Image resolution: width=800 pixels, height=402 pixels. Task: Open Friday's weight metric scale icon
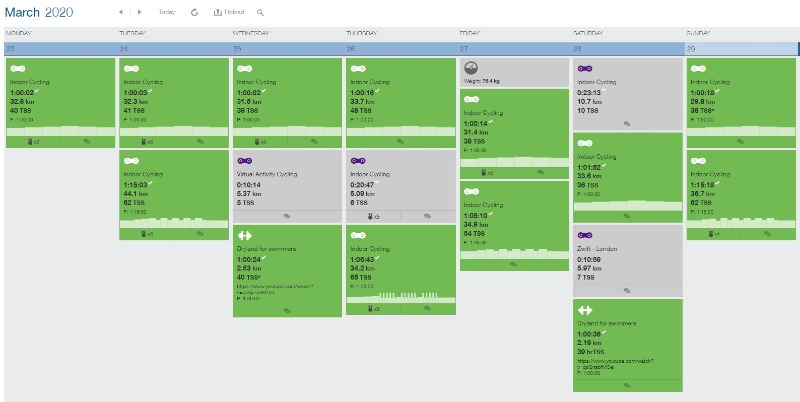pyautogui.click(x=471, y=68)
